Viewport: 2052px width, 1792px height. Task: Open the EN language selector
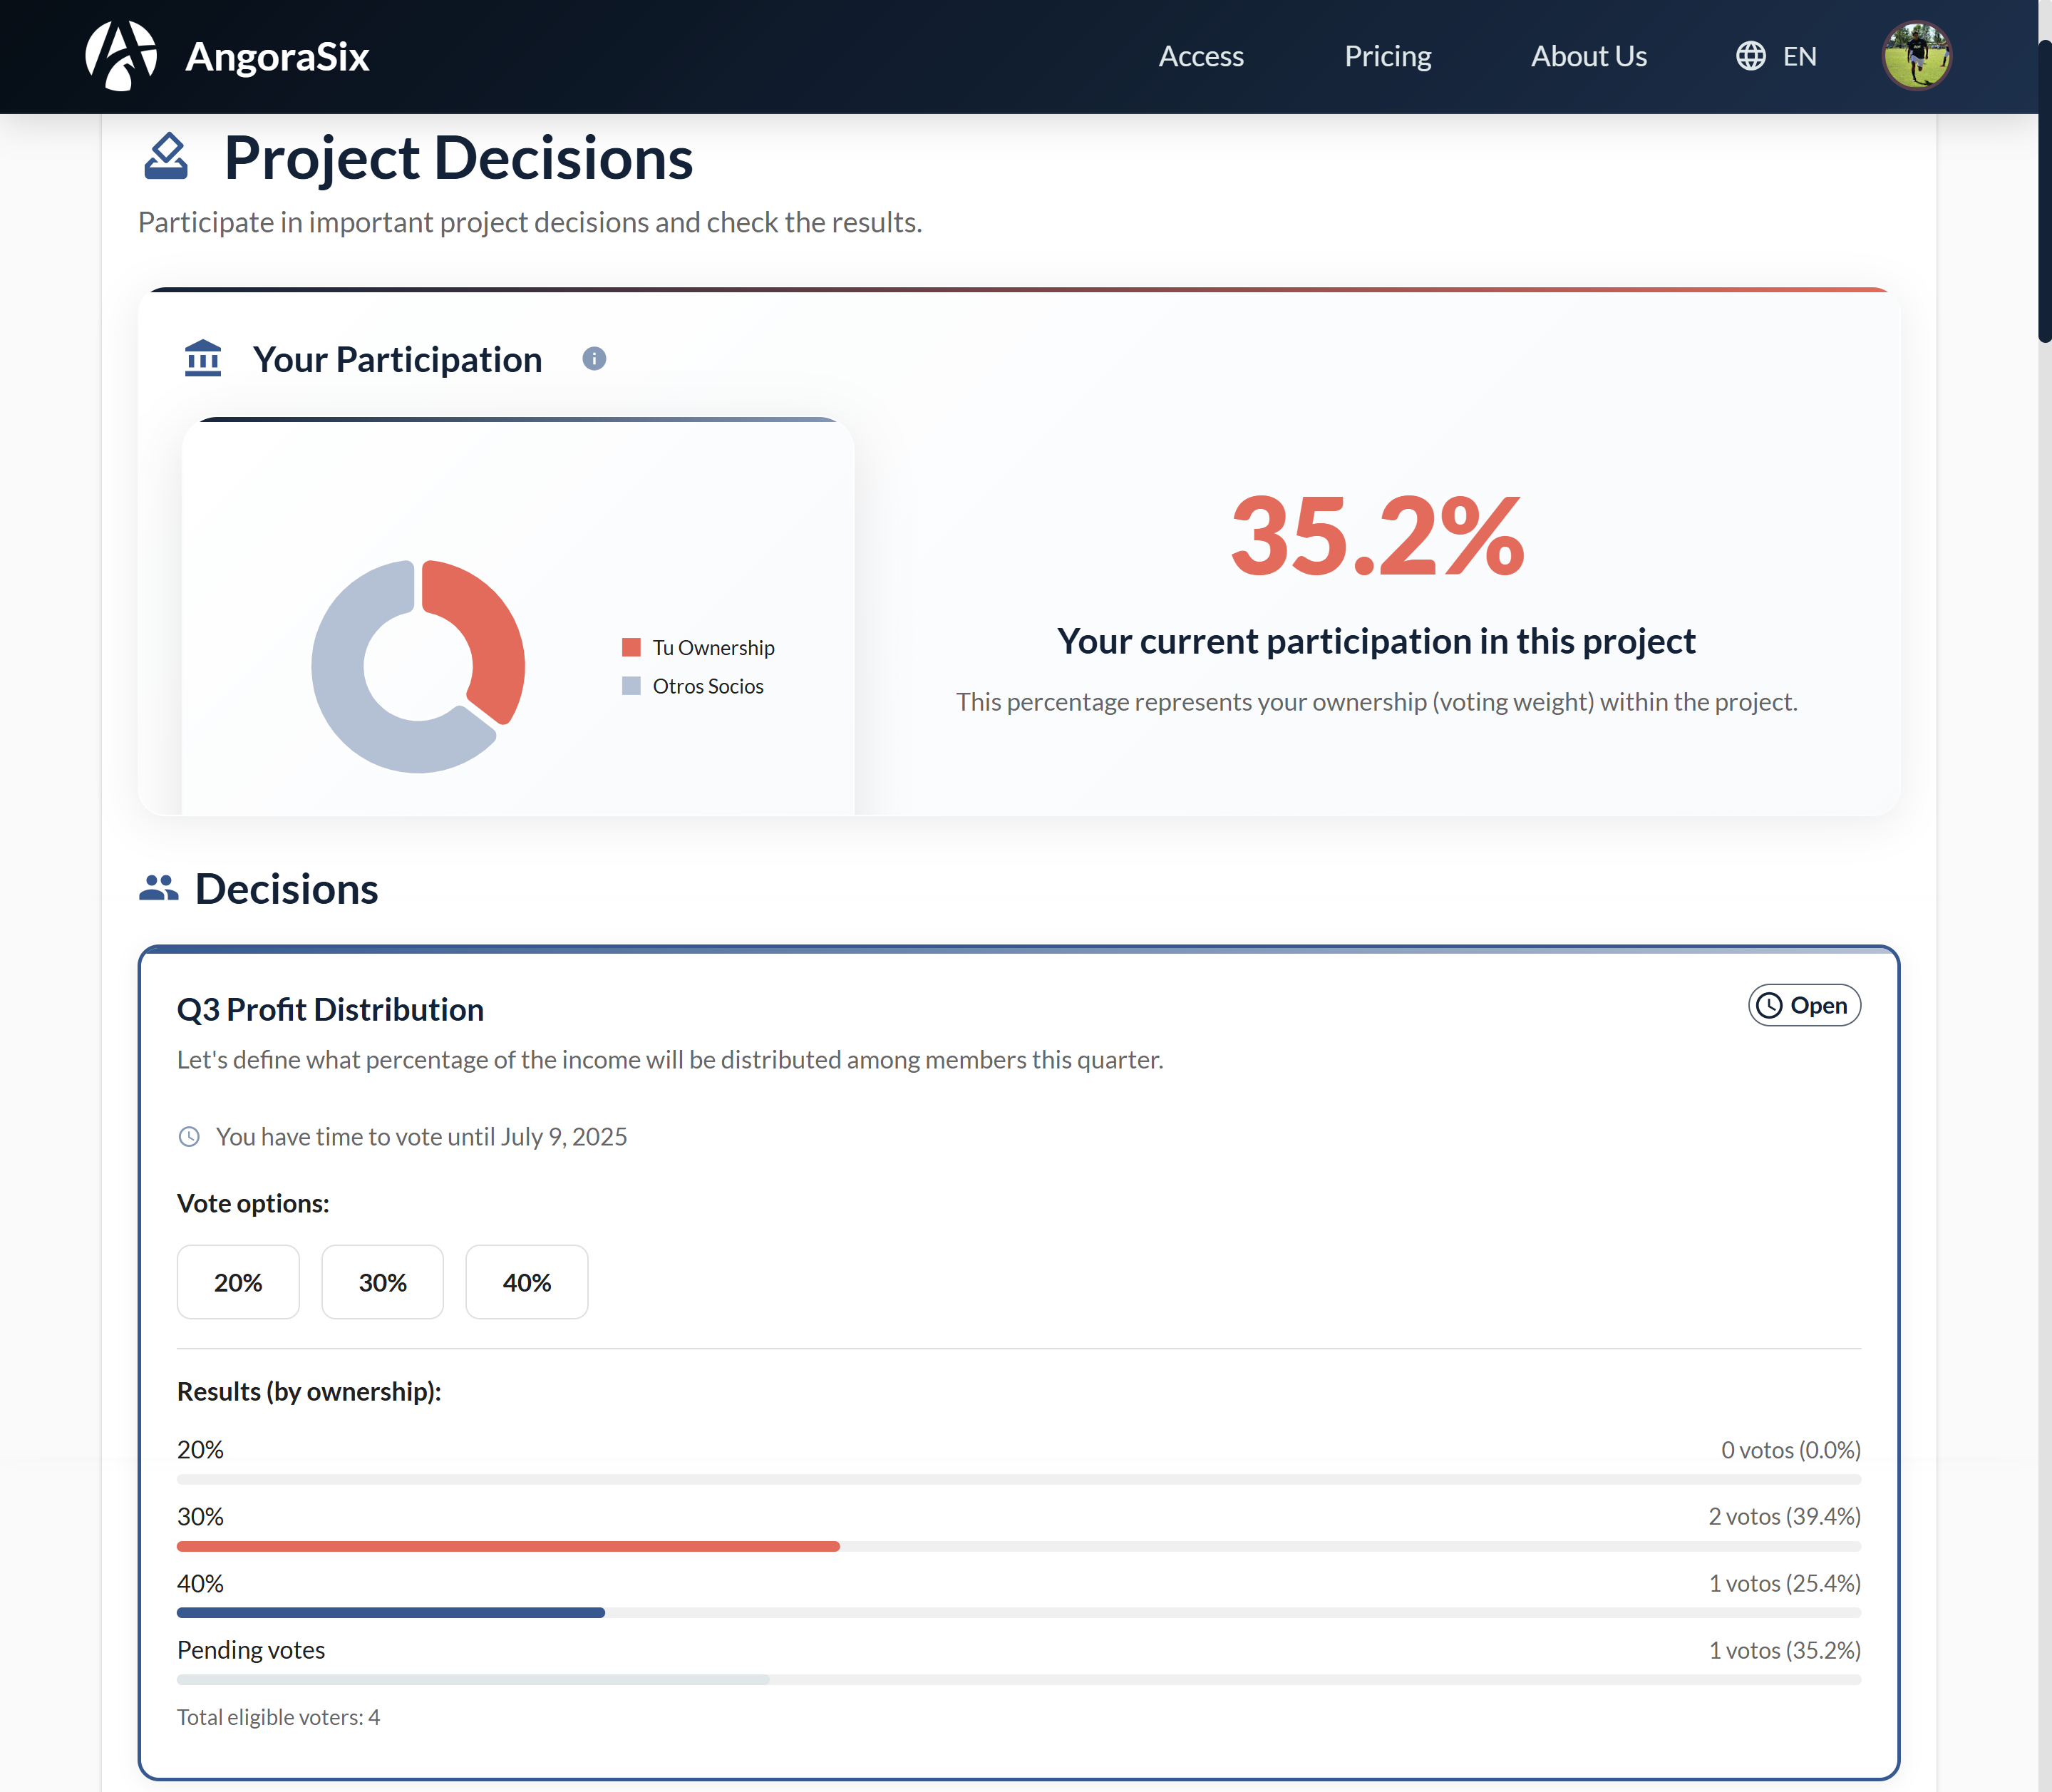[x=1800, y=56]
